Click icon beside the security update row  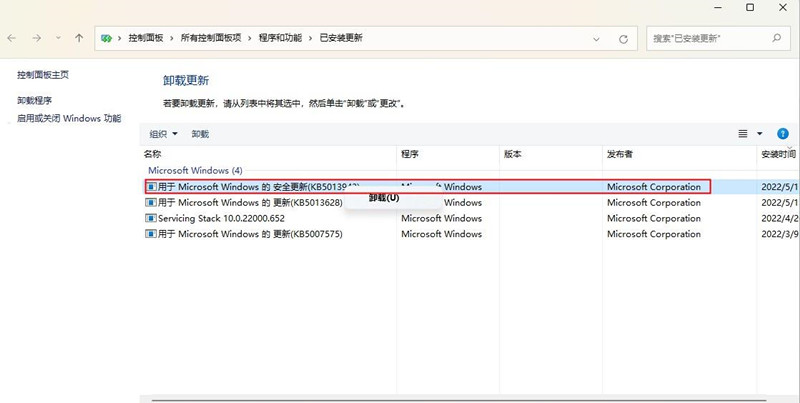pyautogui.click(x=152, y=187)
